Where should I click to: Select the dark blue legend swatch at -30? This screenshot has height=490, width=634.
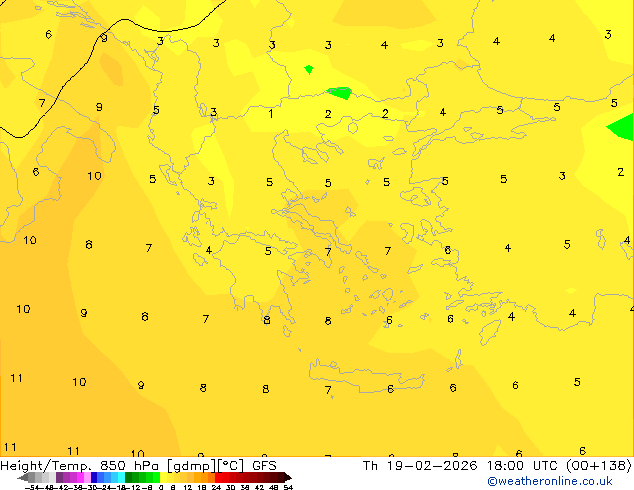coord(94,477)
